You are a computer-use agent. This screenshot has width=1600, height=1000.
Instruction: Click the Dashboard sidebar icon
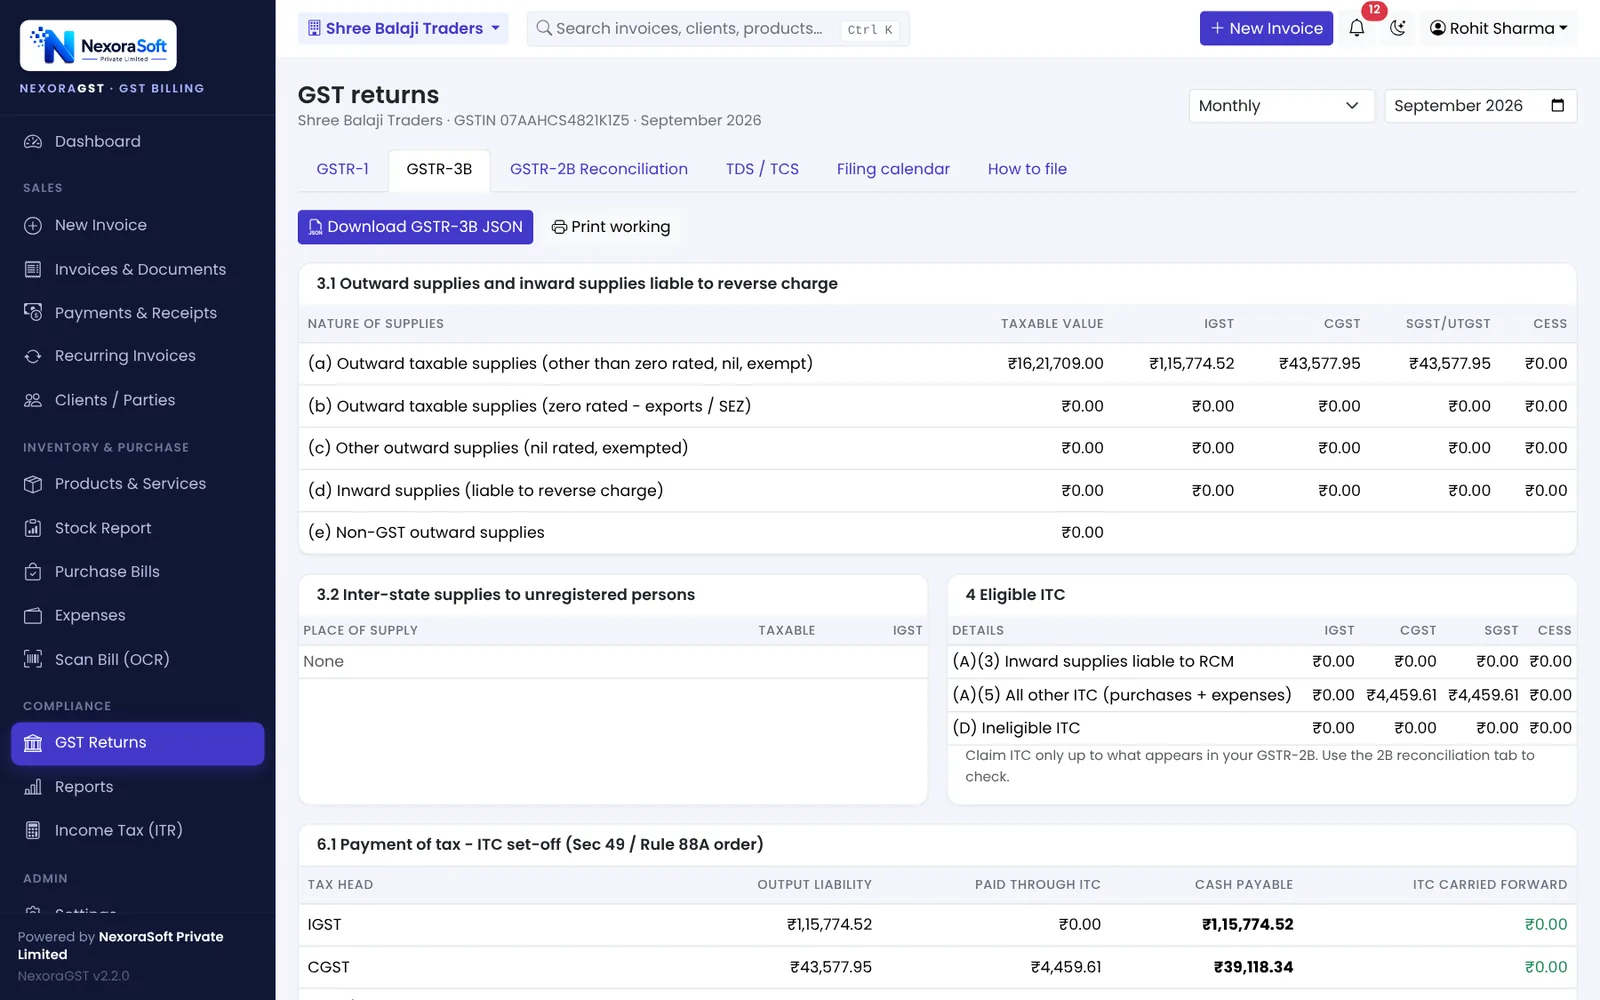point(33,142)
